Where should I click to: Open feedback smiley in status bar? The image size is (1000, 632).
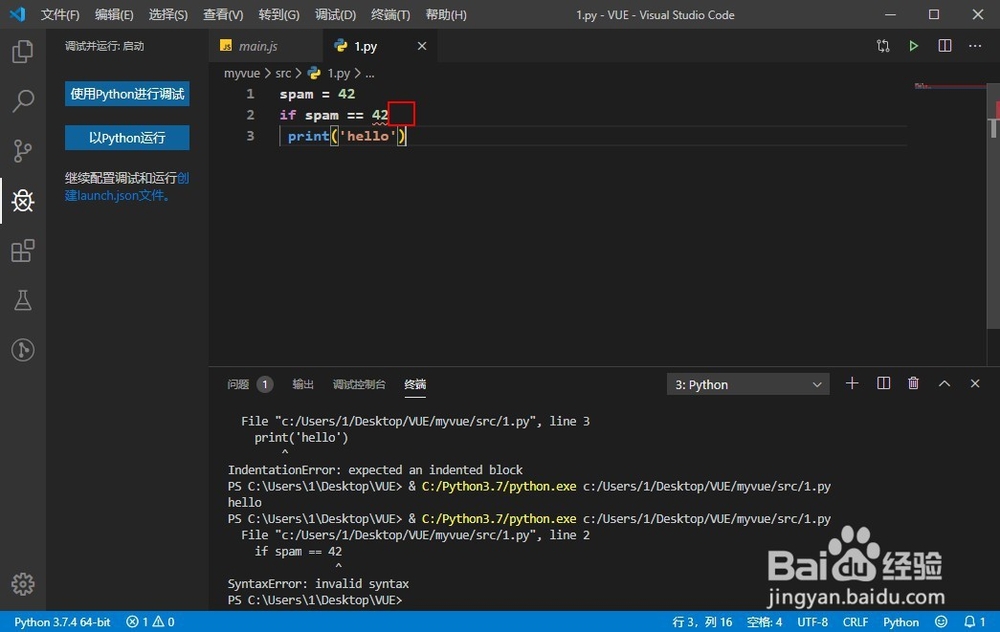coord(941,622)
